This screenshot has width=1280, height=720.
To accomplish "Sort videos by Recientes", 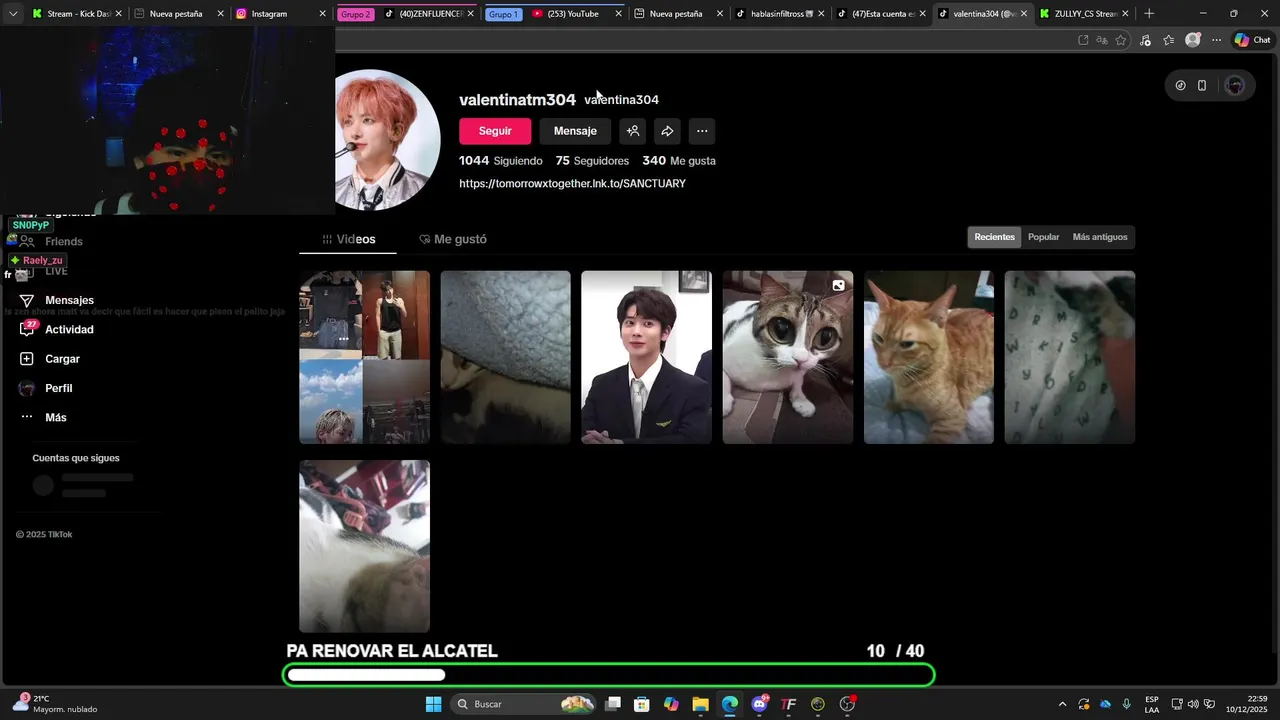I will coord(994,237).
